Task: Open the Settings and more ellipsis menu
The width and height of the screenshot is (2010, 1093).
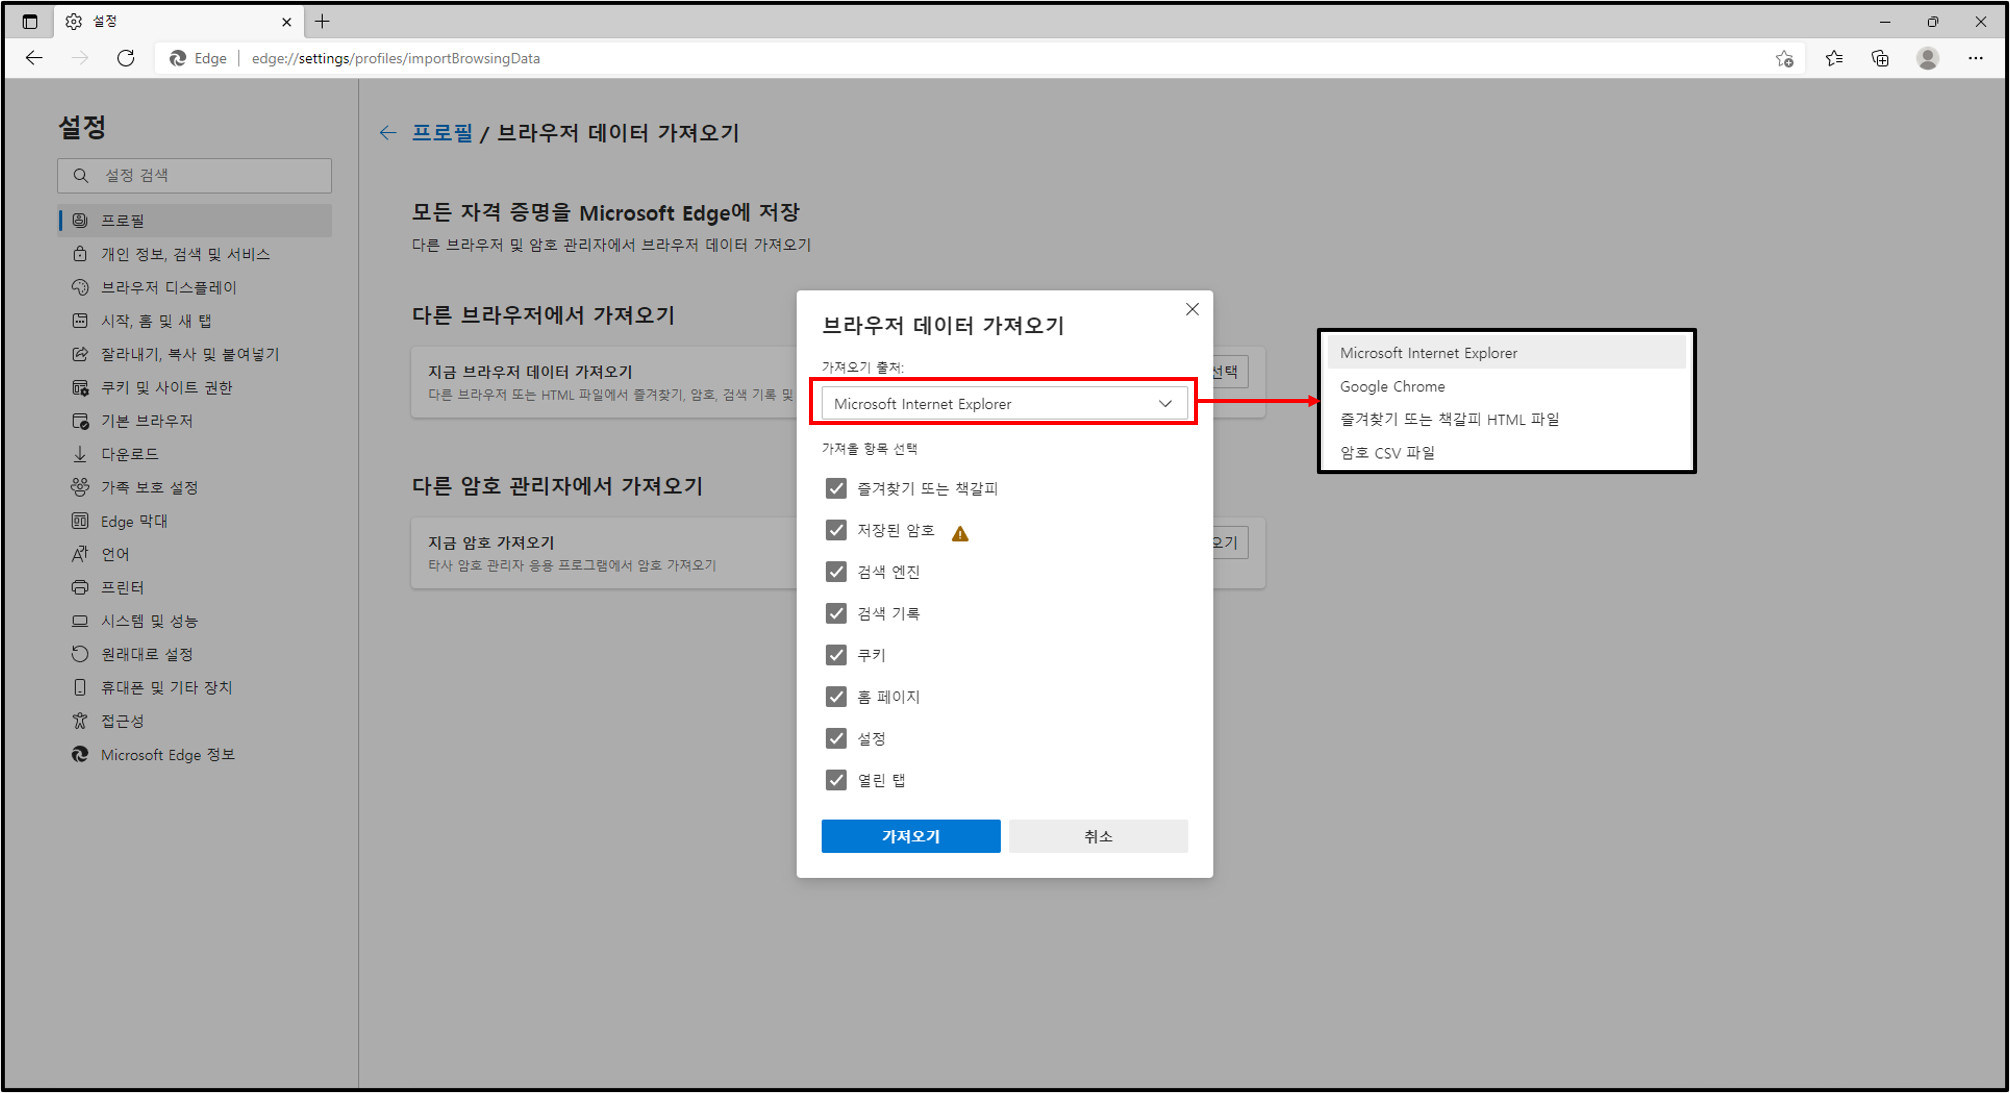Action: coord(1975,58)
